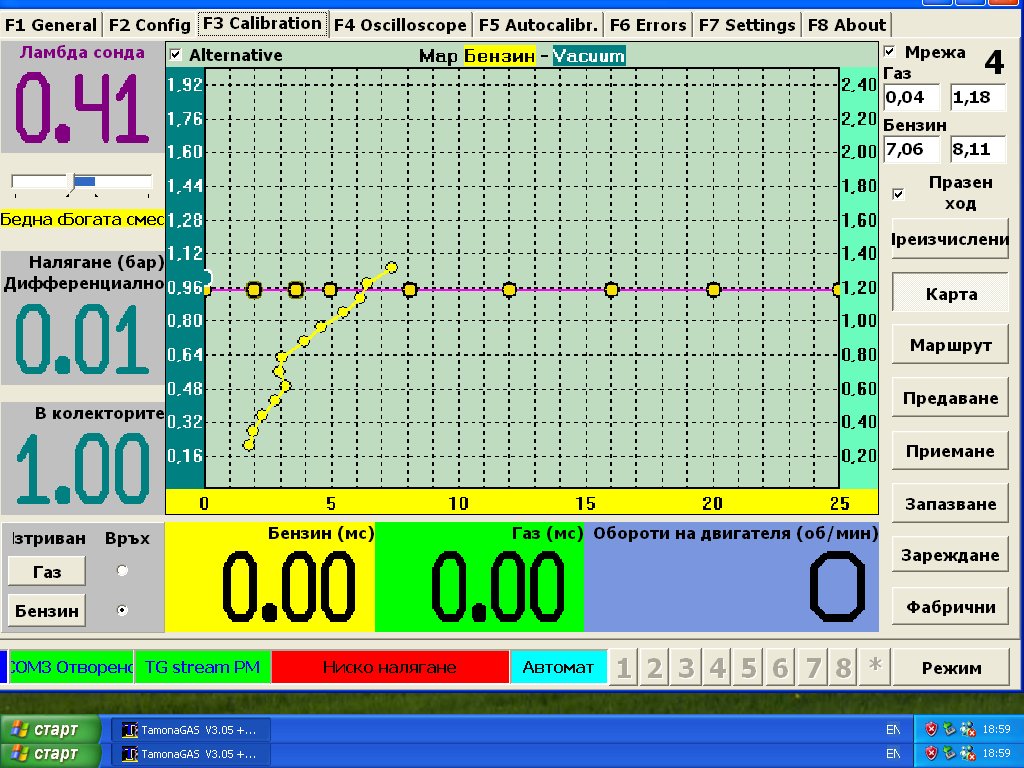
Task: Click the Автомат status indicator
Action: tap(558, 667)
